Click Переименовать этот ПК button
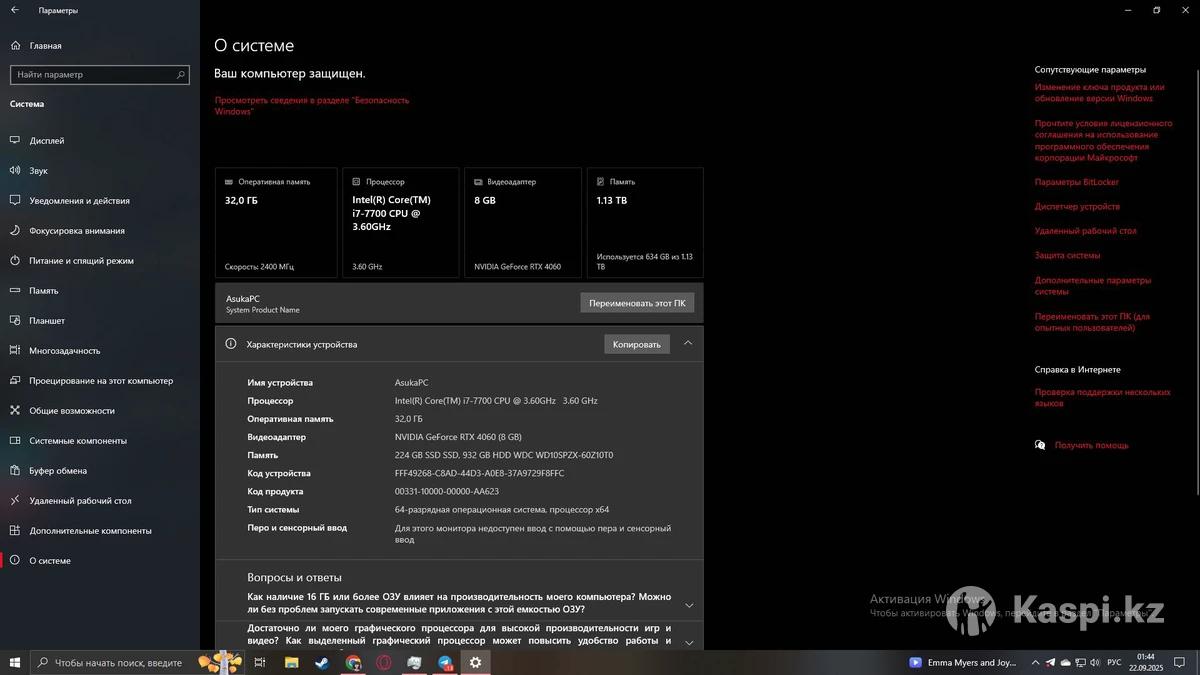Viewport: 1200px width, 675px height. pos(637,303)
